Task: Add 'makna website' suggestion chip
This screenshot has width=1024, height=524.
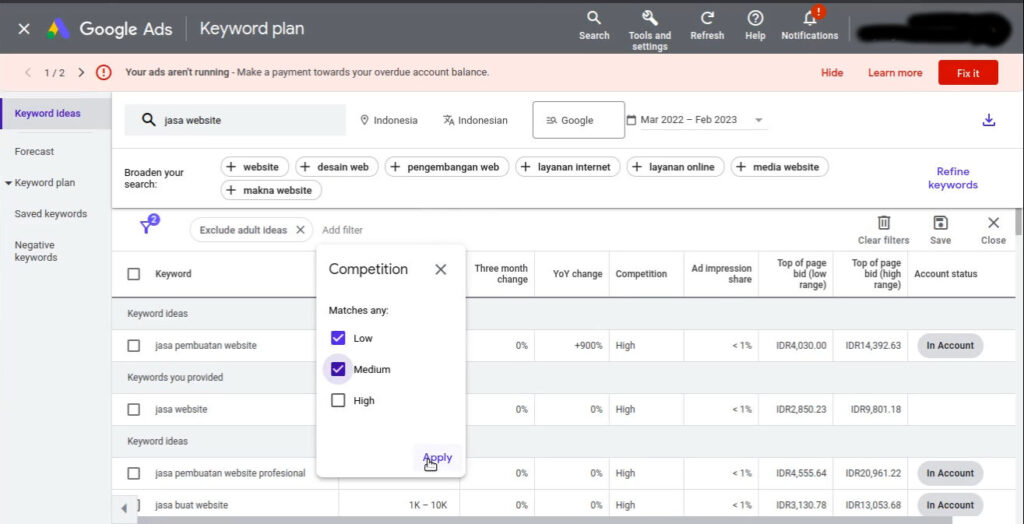Action: click(x=271, y=191)
